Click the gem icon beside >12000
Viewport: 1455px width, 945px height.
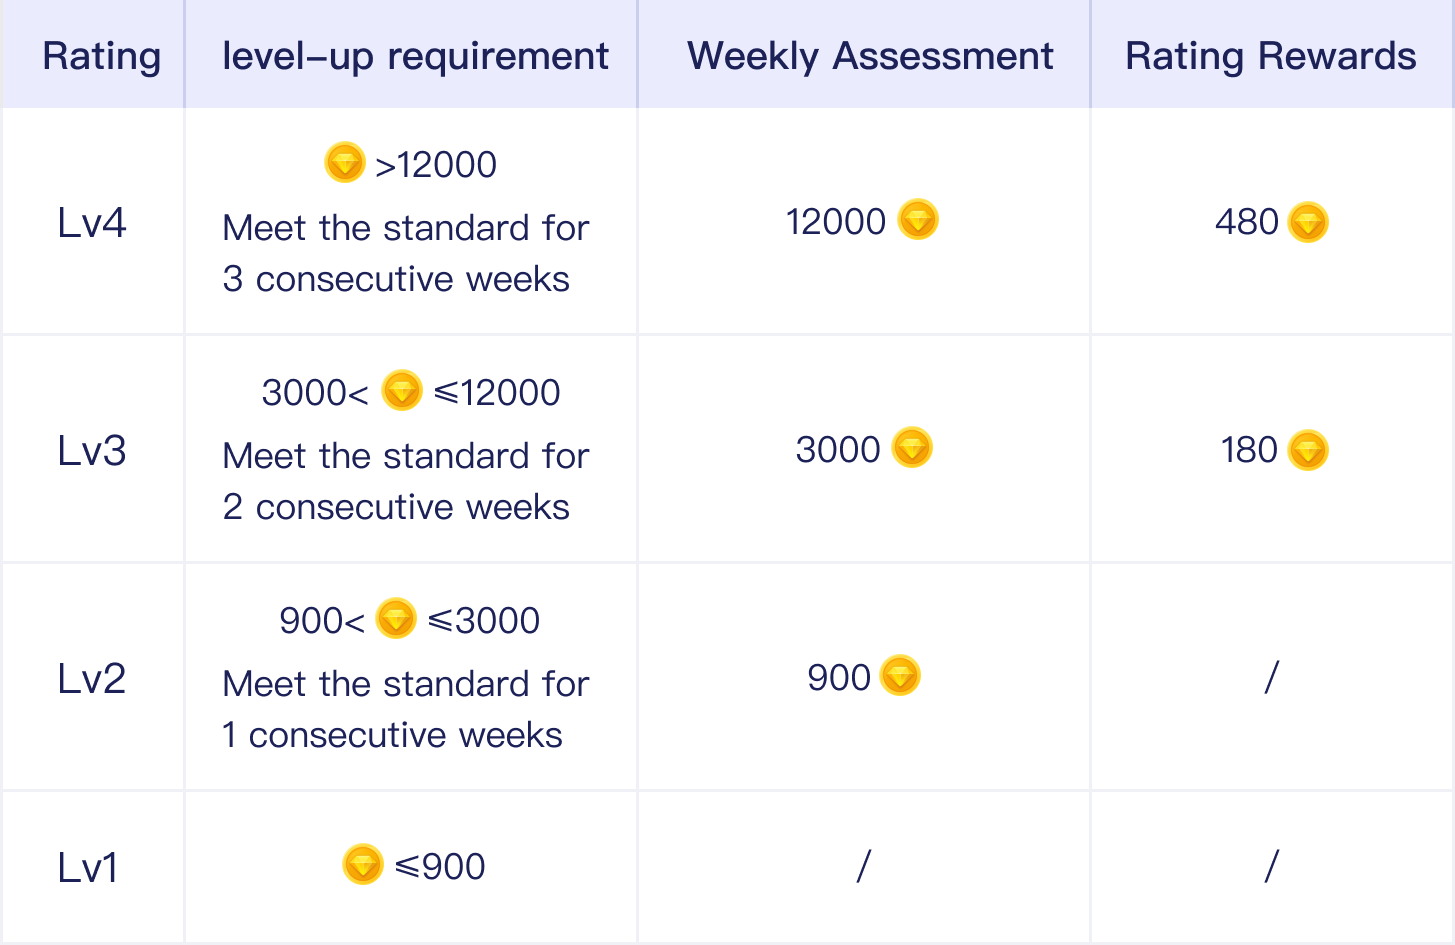point(345,162)
